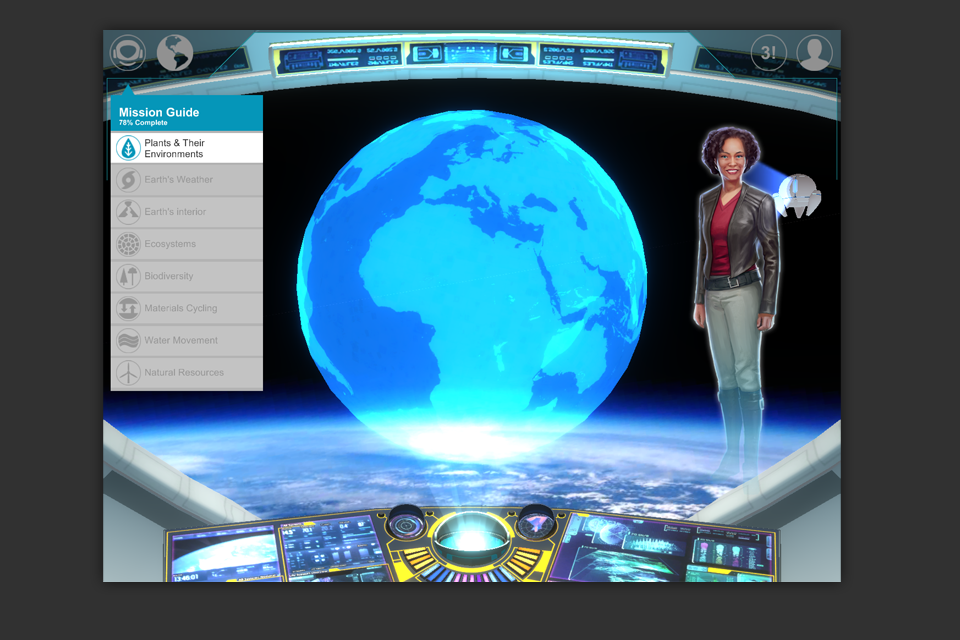Screen dimensions: 960x640
Task: Click the waves icon for Water Movement
Action: click(129, 341)
